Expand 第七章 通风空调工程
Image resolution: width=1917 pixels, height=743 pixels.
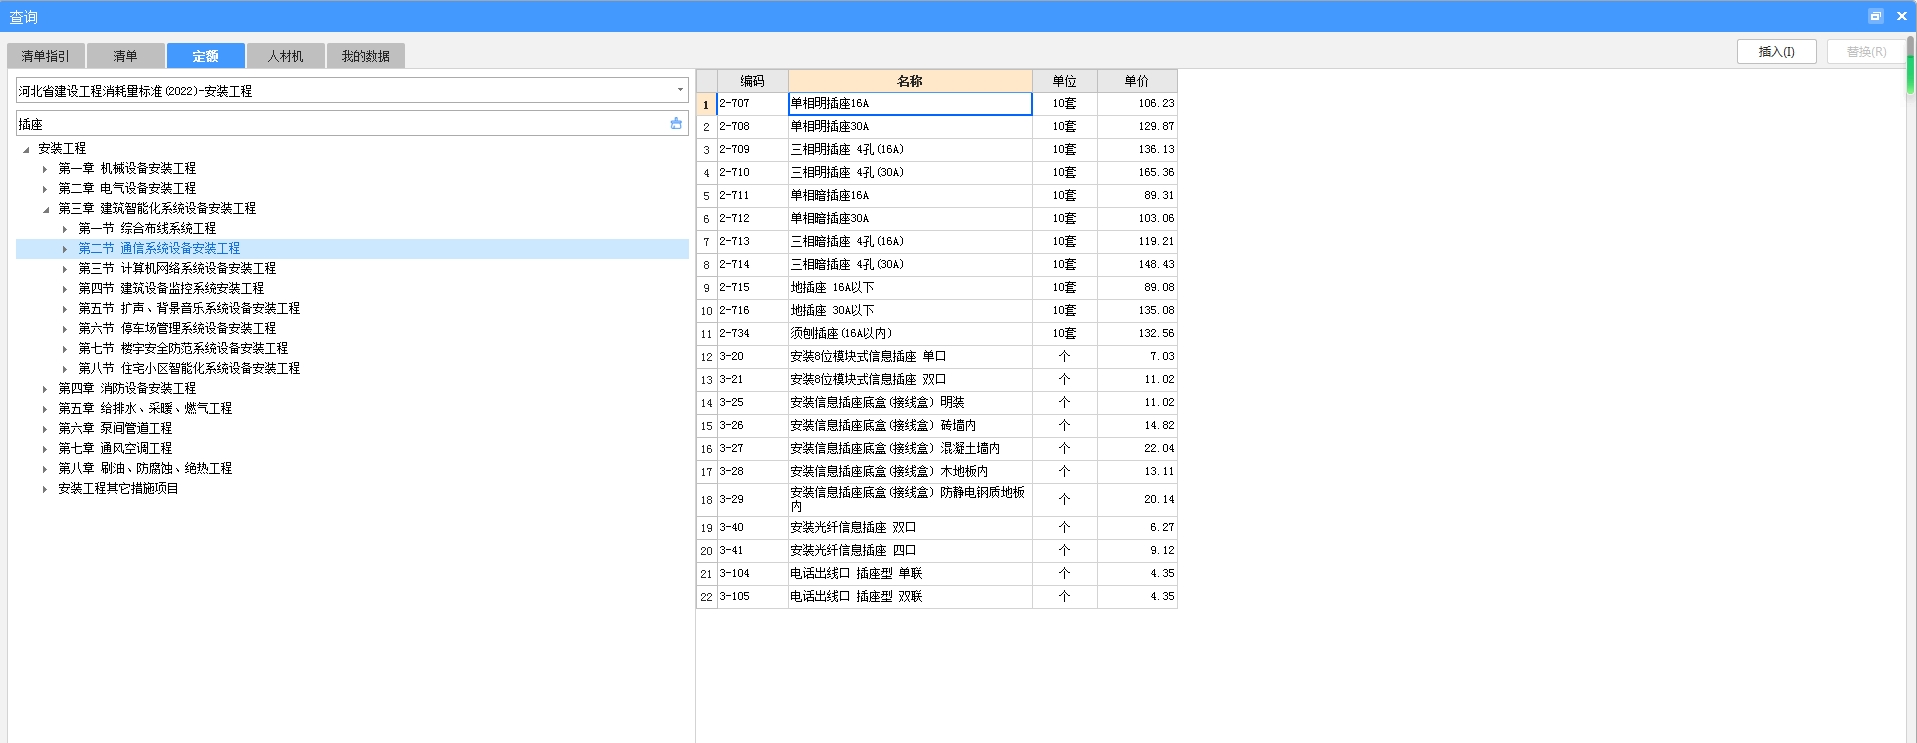(x=45, y=449)
